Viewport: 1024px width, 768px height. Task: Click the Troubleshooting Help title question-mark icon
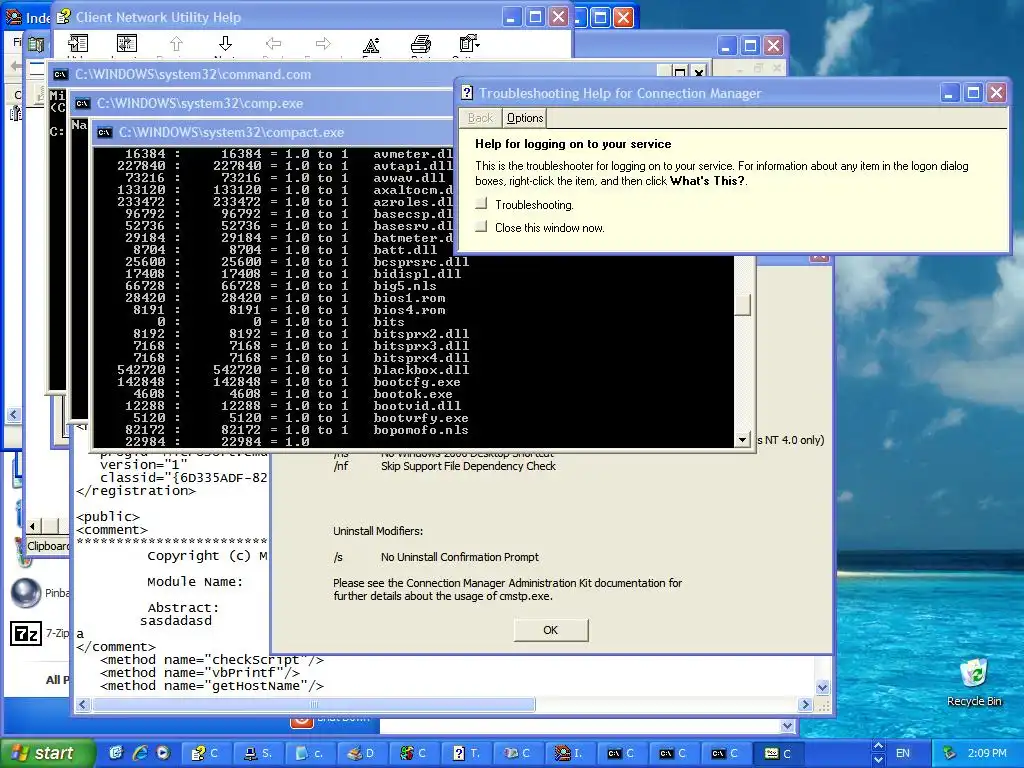[467, 93]
